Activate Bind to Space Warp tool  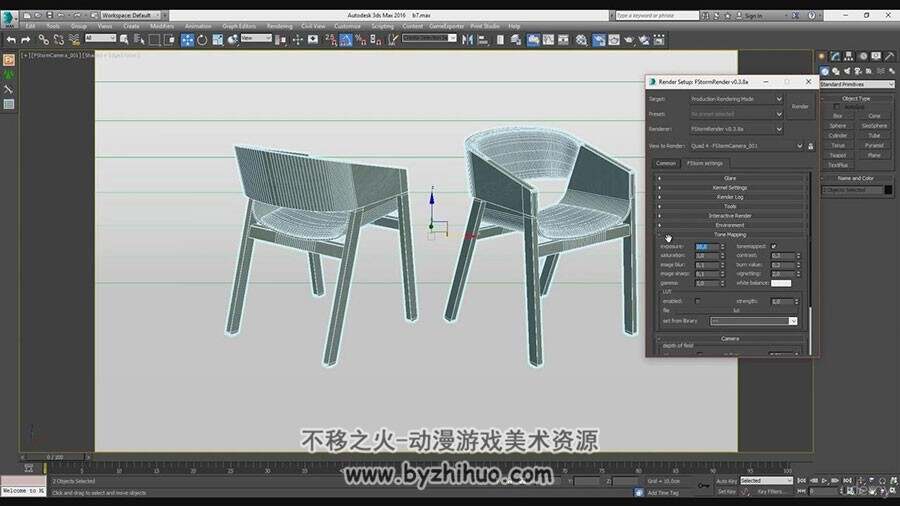point(74,40)
